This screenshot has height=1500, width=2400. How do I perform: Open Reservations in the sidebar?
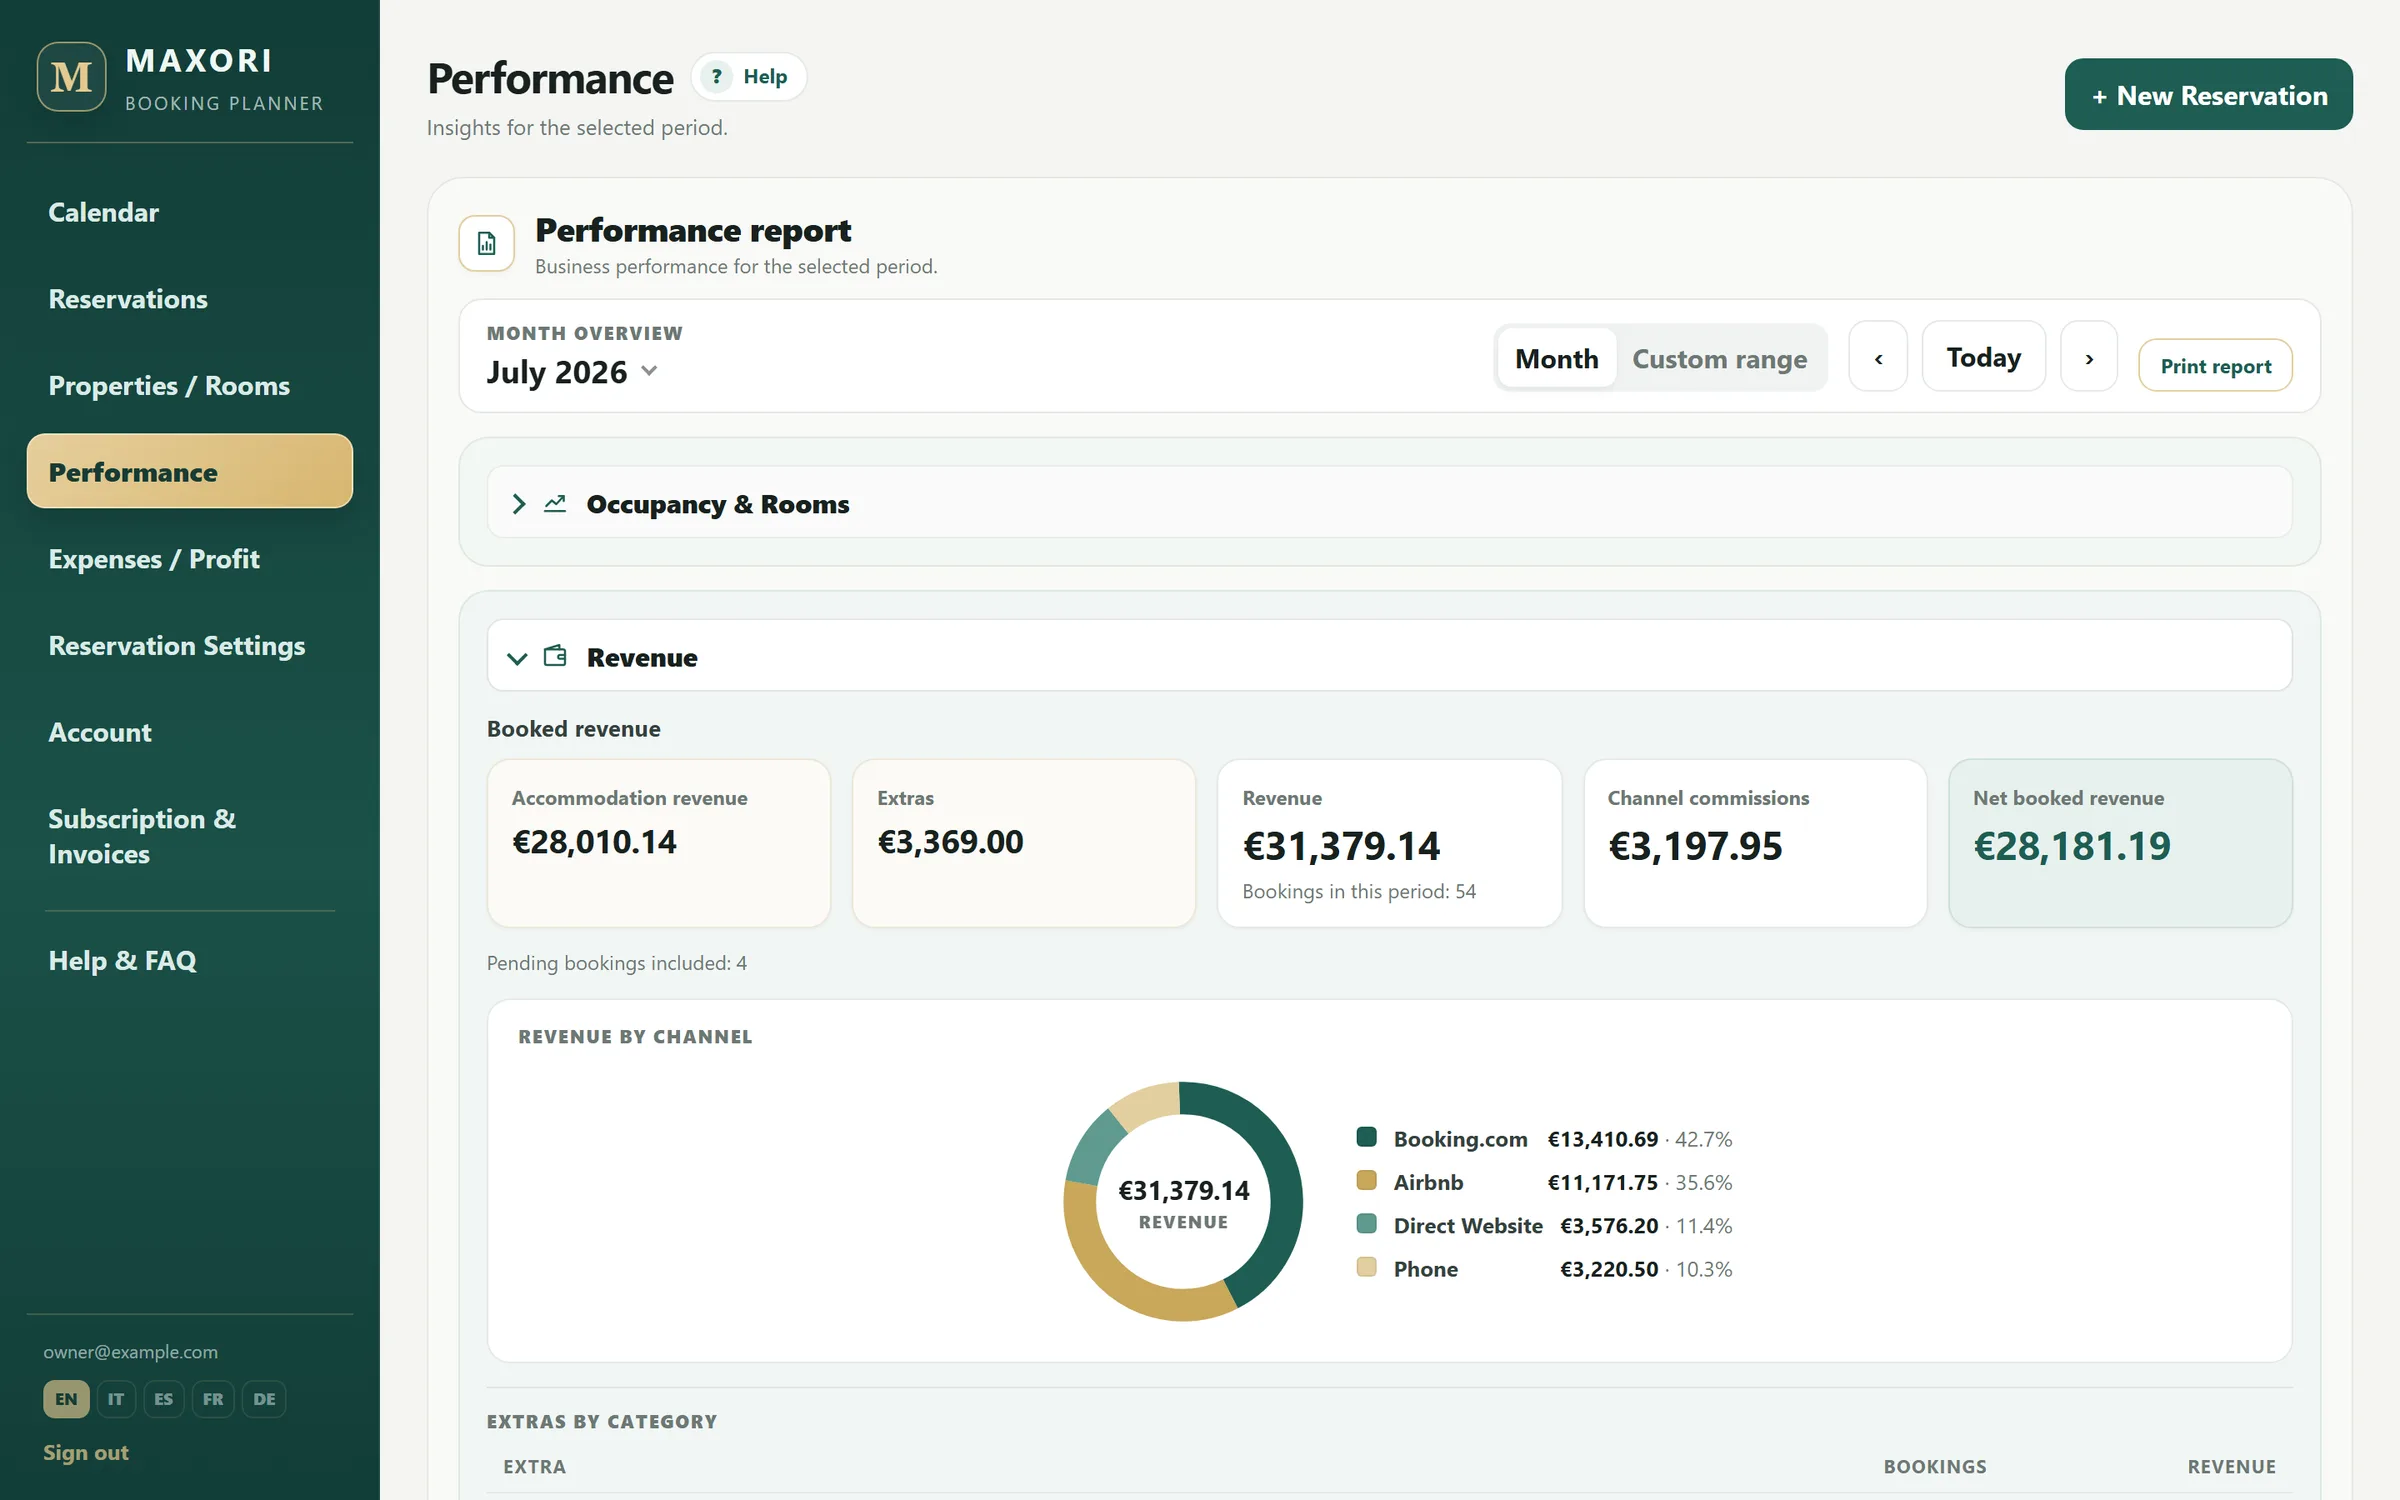pyautogui.click(x=190, y=299)
